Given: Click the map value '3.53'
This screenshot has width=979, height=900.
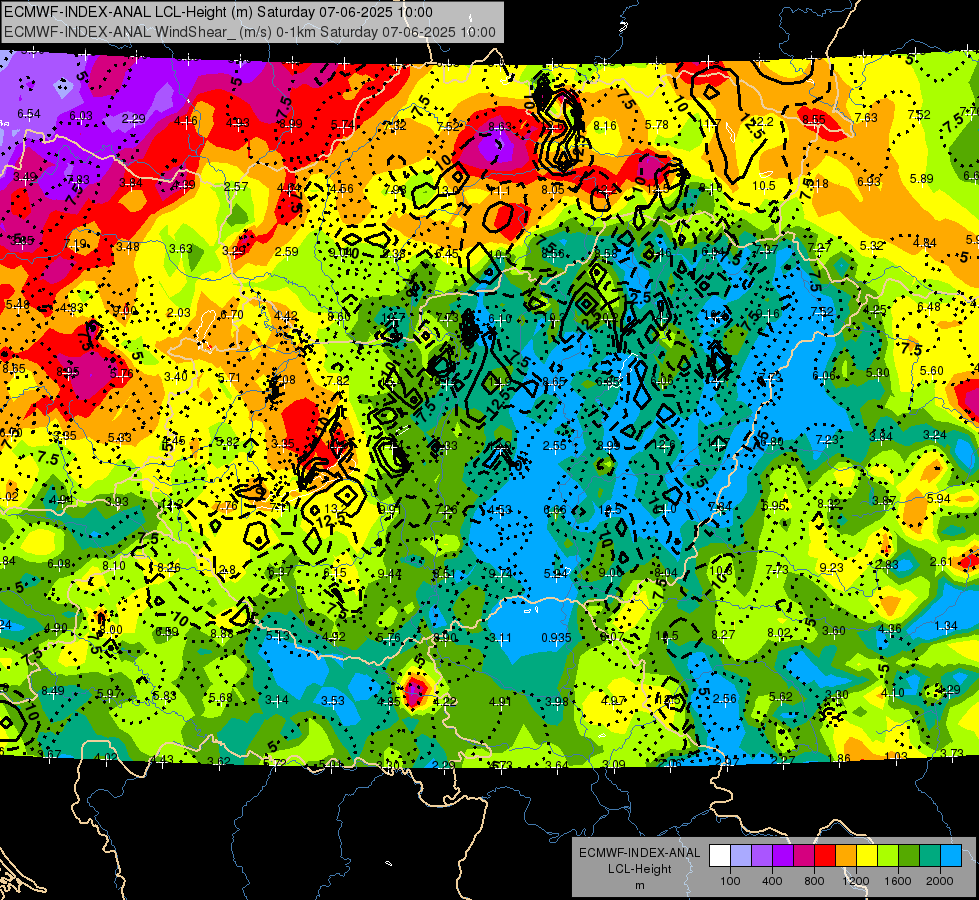Looking at the screenshot, I should pos(333,700).
